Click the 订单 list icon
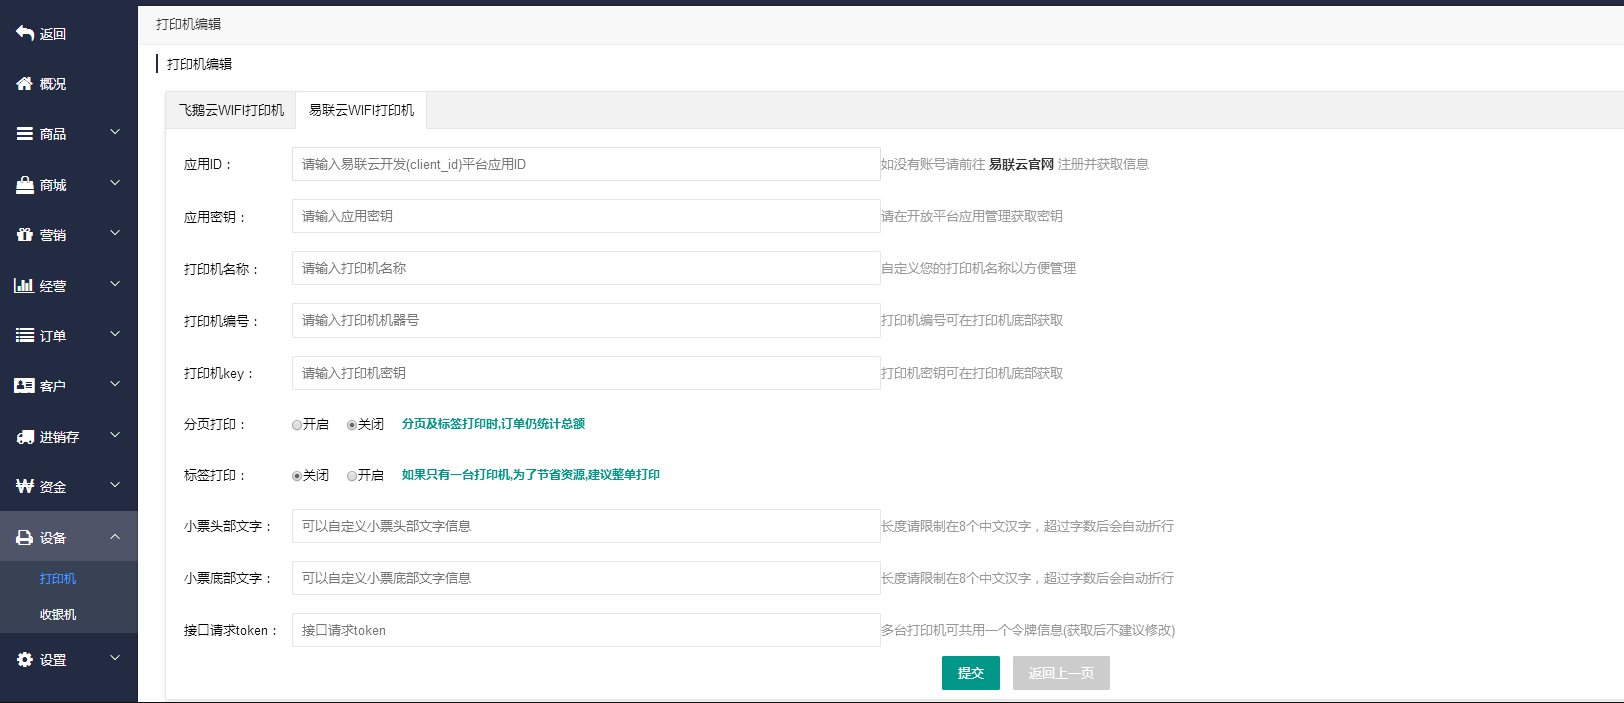Screen dimensions: 1624x703 (x=25, y=336)
